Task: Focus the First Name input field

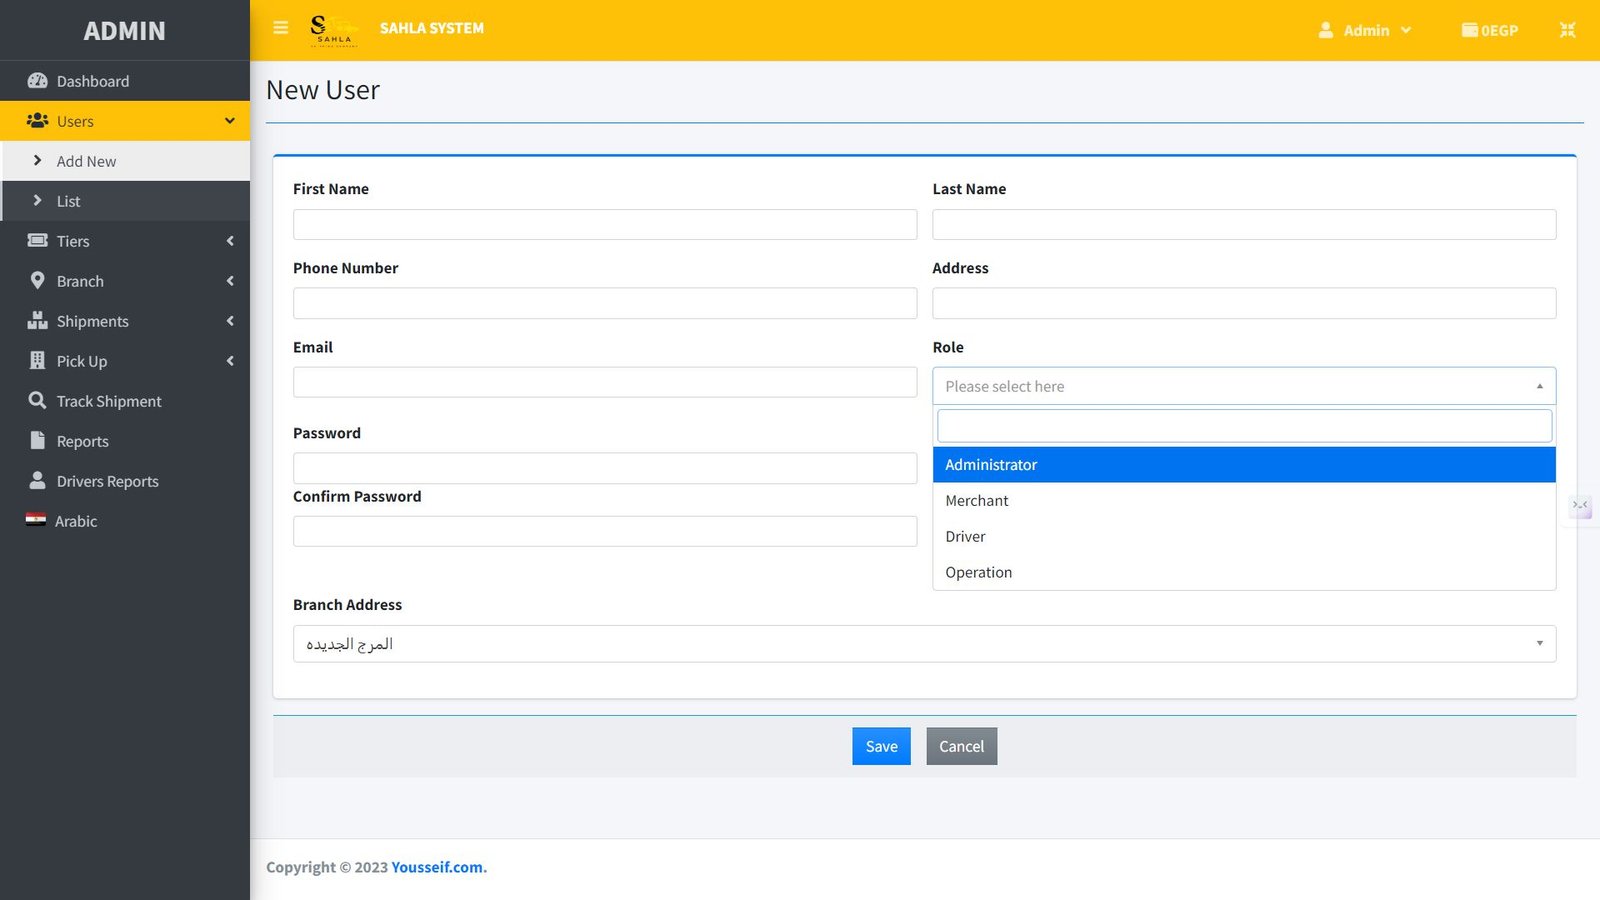Action: coord(605,224)
